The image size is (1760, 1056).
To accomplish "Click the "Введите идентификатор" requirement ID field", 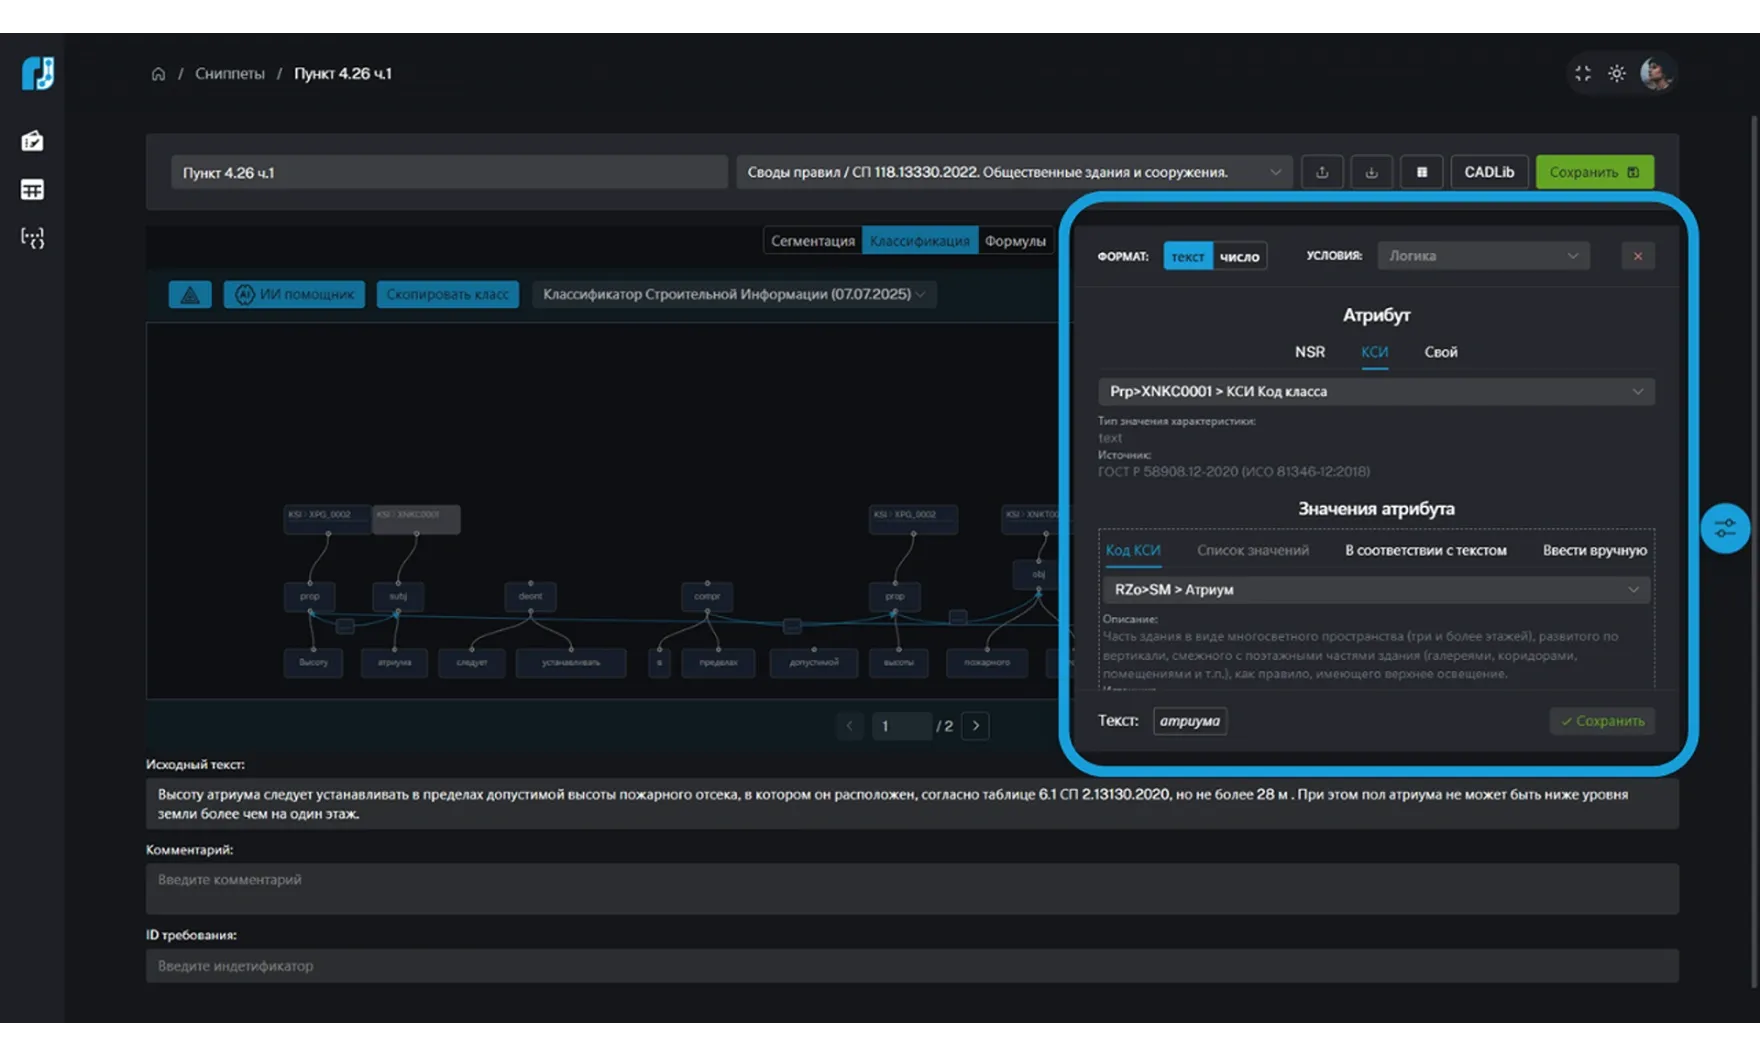I will (912, 966).
